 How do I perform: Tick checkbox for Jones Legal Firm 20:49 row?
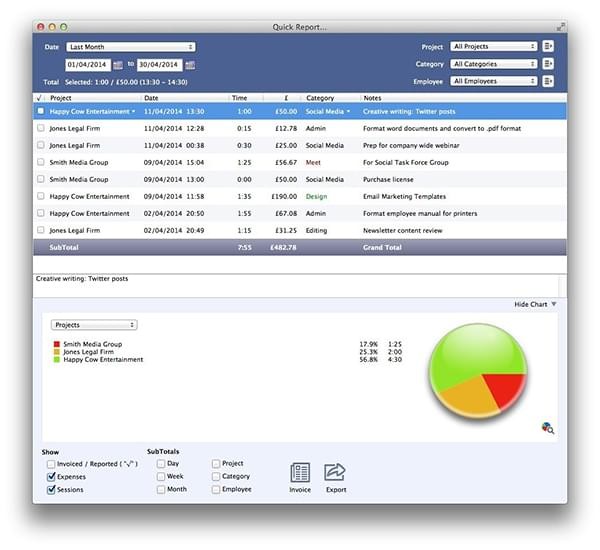coord(41,230)
